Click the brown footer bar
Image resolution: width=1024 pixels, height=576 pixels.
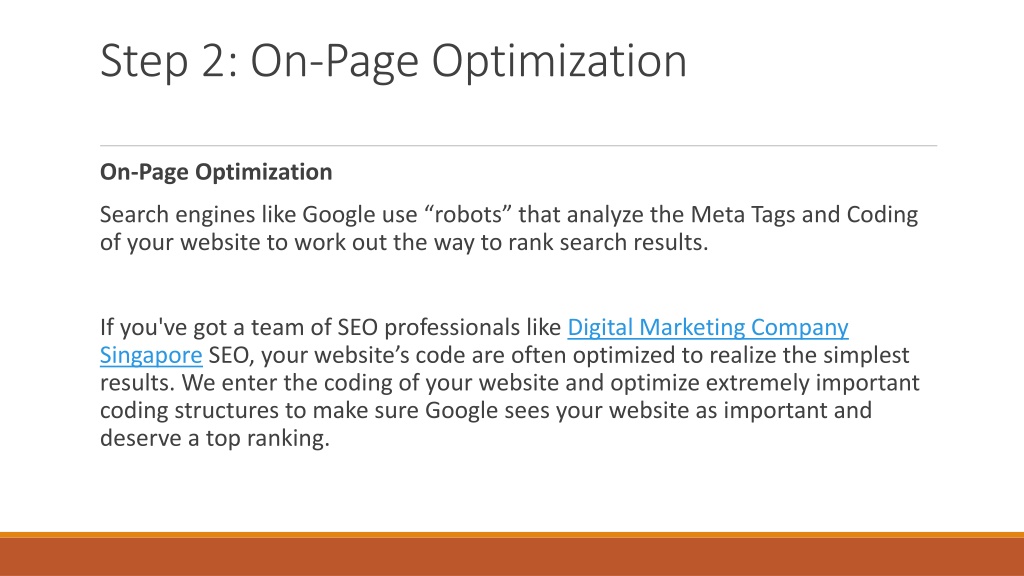(x=512, y=557)
